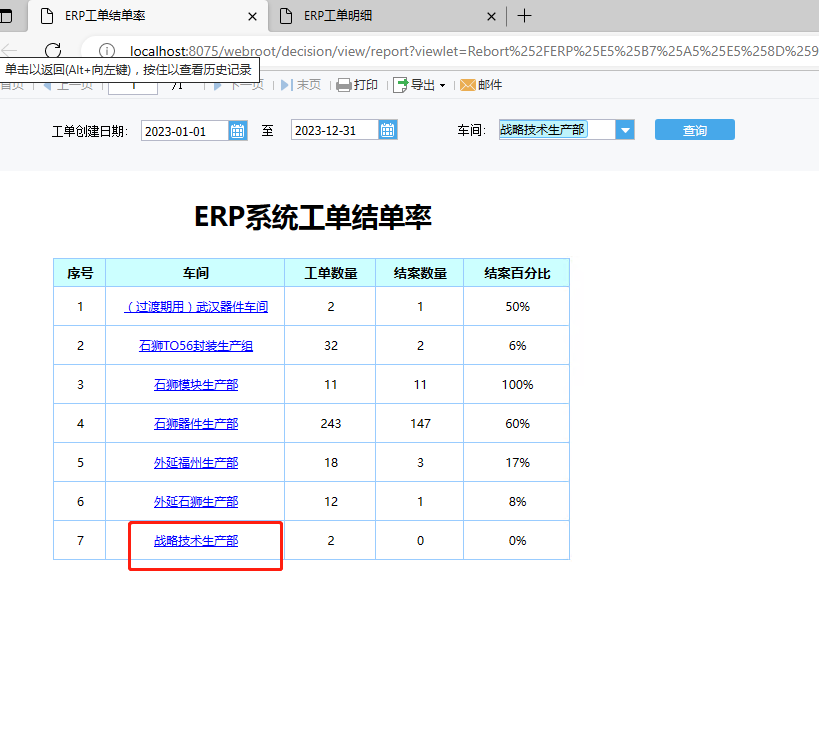Screen dimensions: 819x733
Task: Click the 车间 combo box text field
Action: pos(557,130)
